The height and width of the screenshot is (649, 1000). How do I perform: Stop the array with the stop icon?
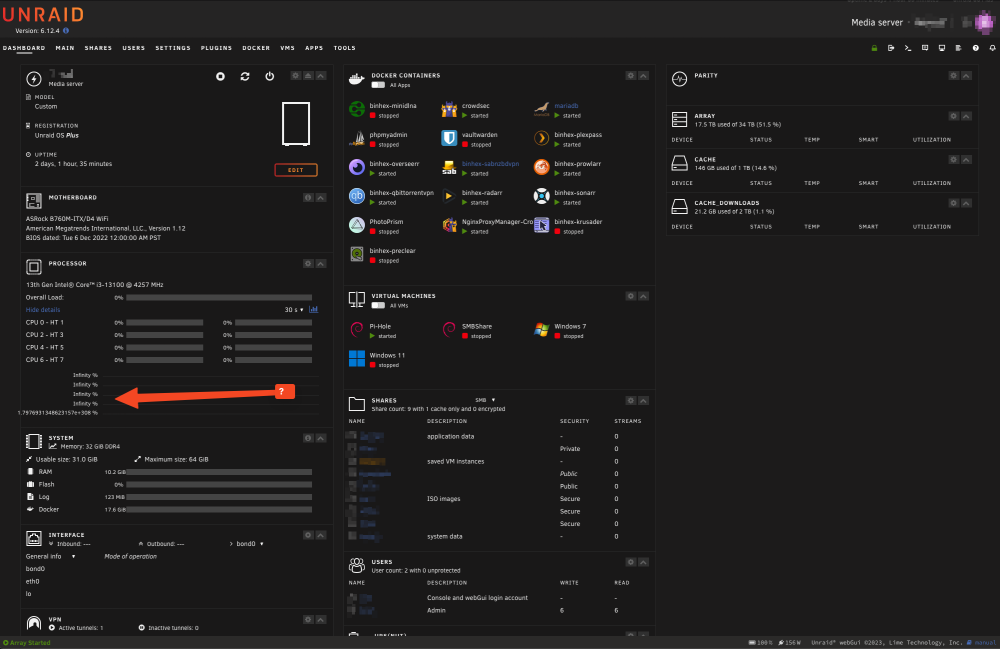click(220, 77)
